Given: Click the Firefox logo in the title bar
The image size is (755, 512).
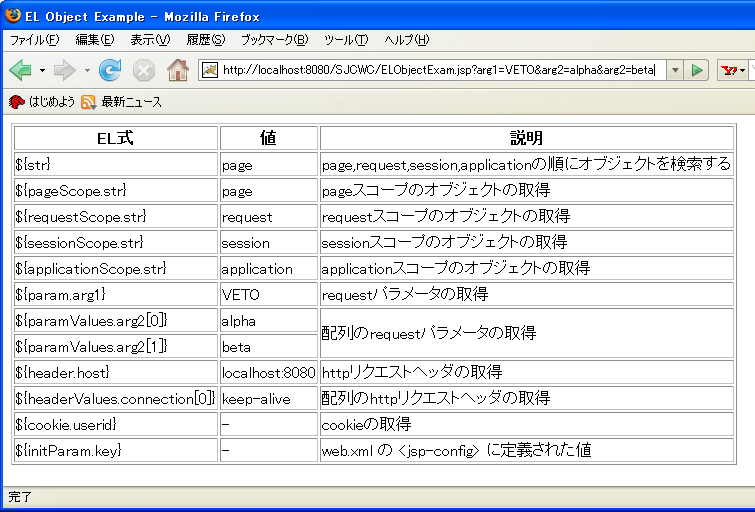Looking at the screenshot, I should 13,16.
